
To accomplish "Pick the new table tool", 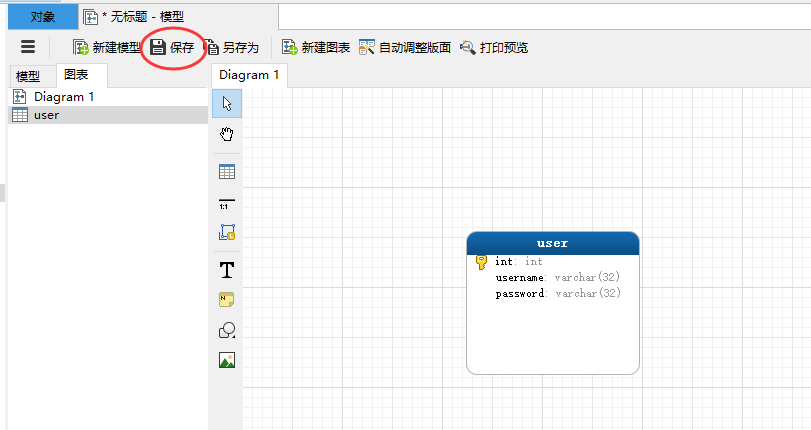I will pos(227,172).
